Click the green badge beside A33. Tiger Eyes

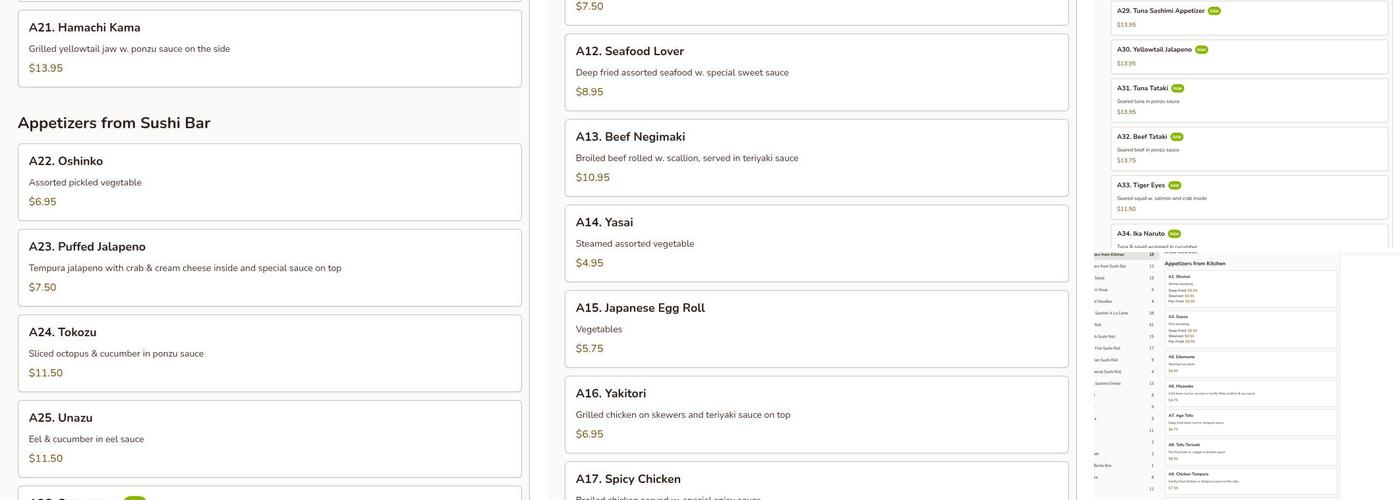tap(1174, 185)
